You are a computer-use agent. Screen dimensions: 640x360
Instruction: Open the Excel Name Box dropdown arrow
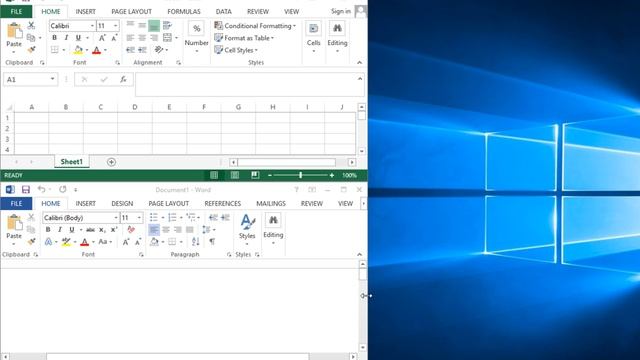(x=52, y=79)
